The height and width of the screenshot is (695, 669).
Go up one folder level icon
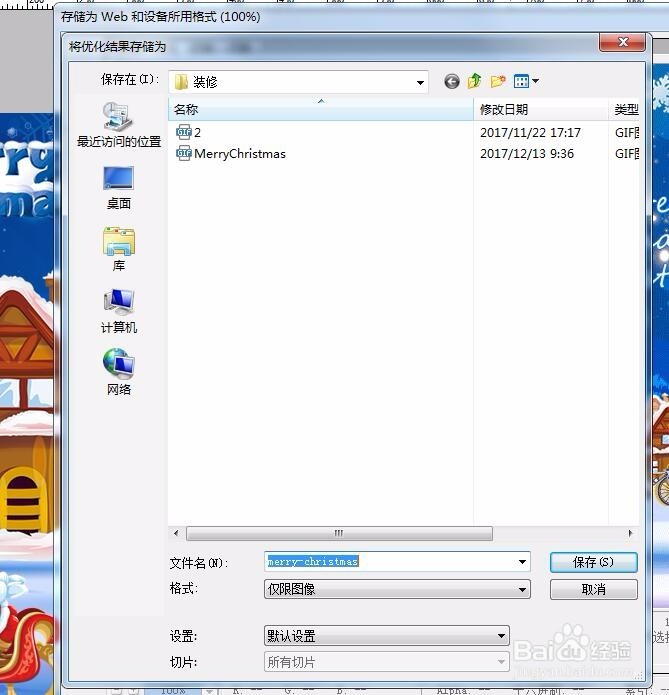[474, 81]
